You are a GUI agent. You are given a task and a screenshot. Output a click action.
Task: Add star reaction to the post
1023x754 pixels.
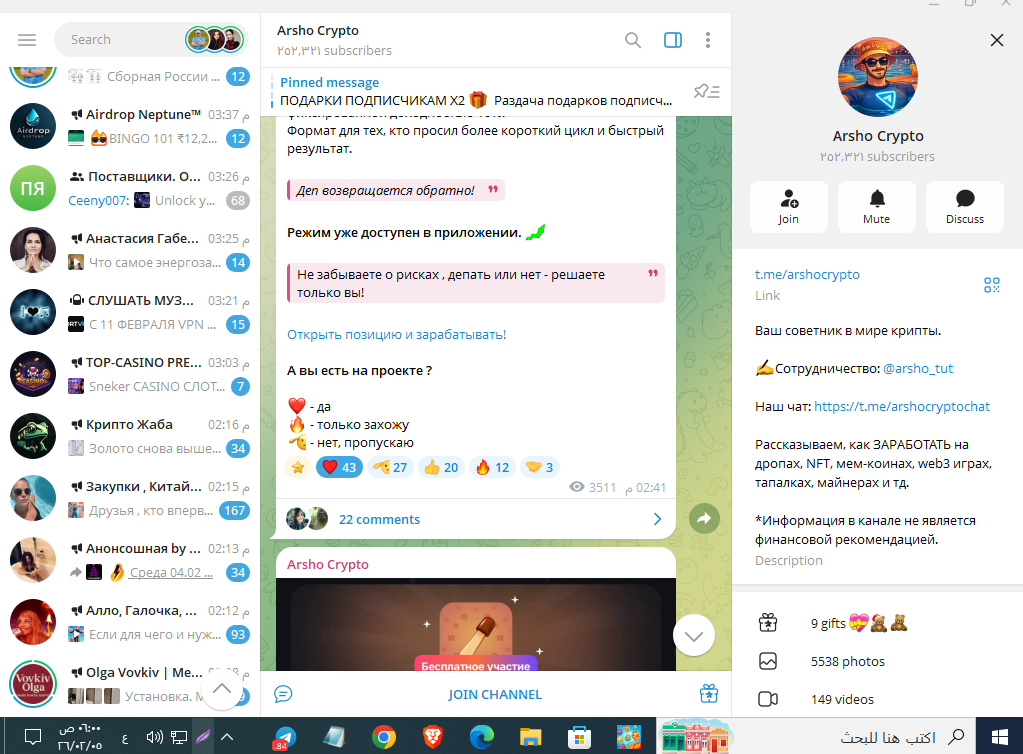pyautogui.click(x=298, y=467)
